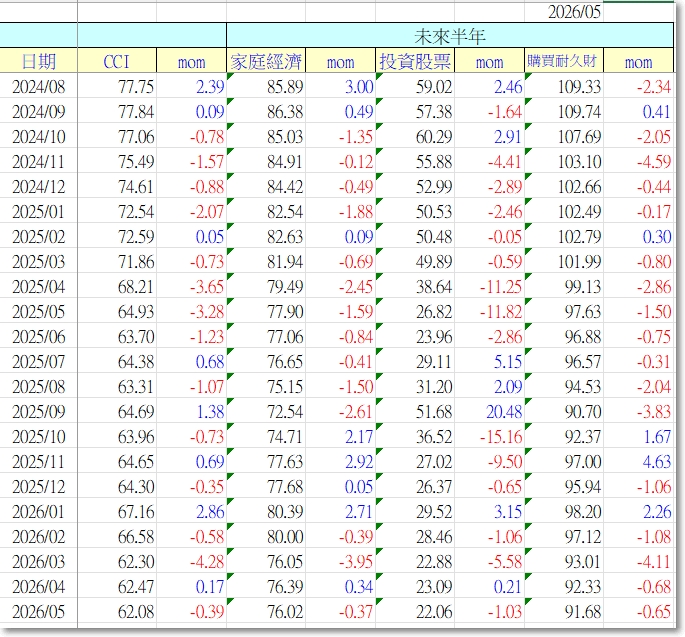The image size is (685, 637).
Task: Select the 日期 header cell
Action: tap(38, 61)
